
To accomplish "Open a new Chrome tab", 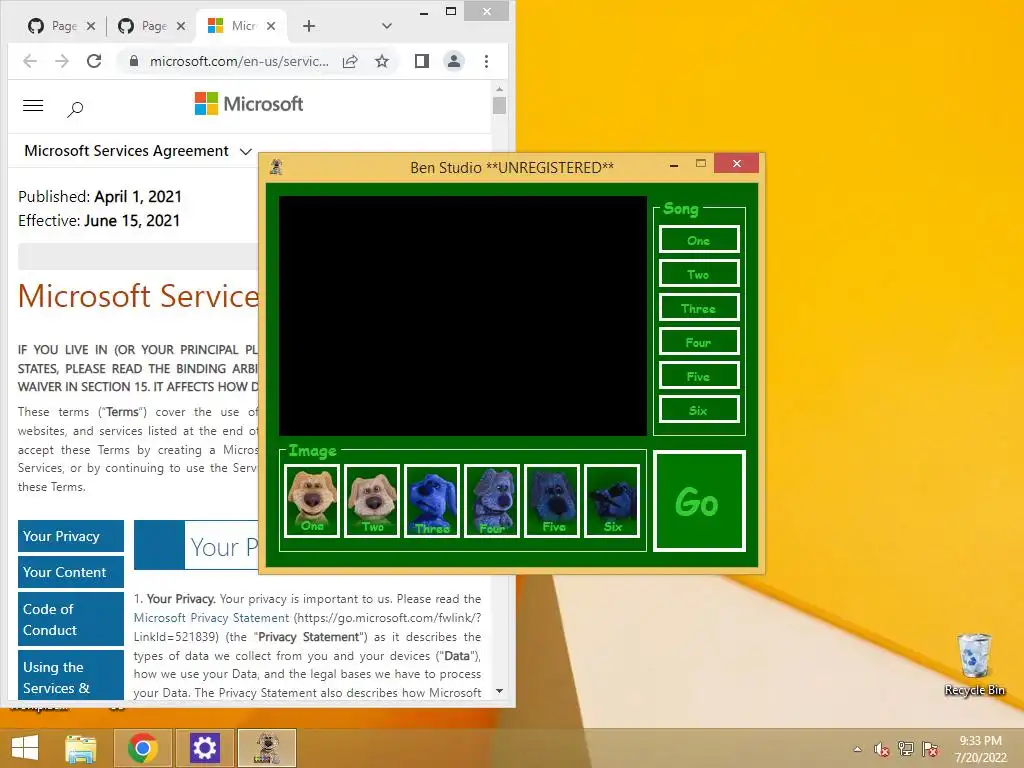I will [x=309, y=26].
